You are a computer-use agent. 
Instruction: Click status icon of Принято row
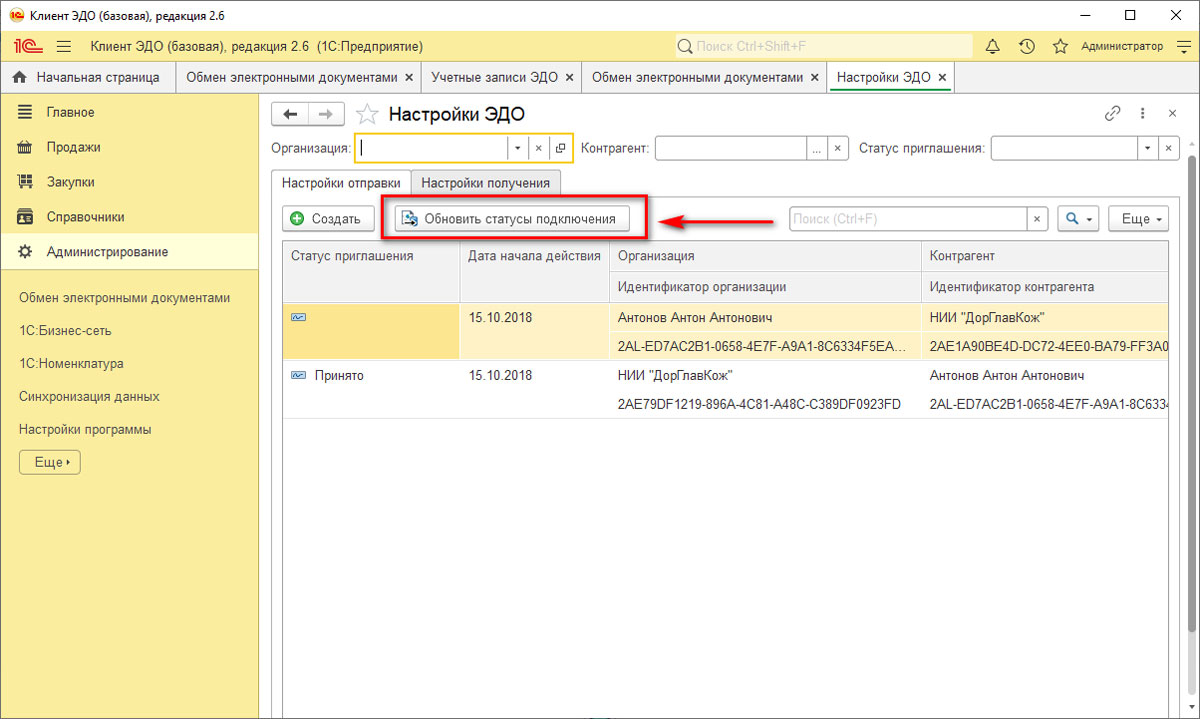pos(298,376)
